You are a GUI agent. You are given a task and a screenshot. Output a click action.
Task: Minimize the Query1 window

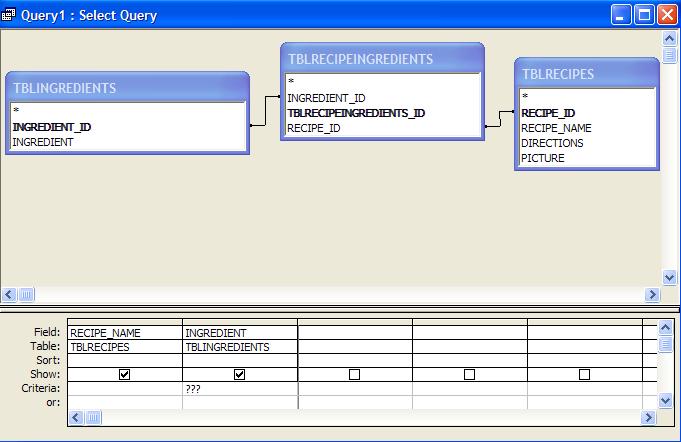[621, 16]
